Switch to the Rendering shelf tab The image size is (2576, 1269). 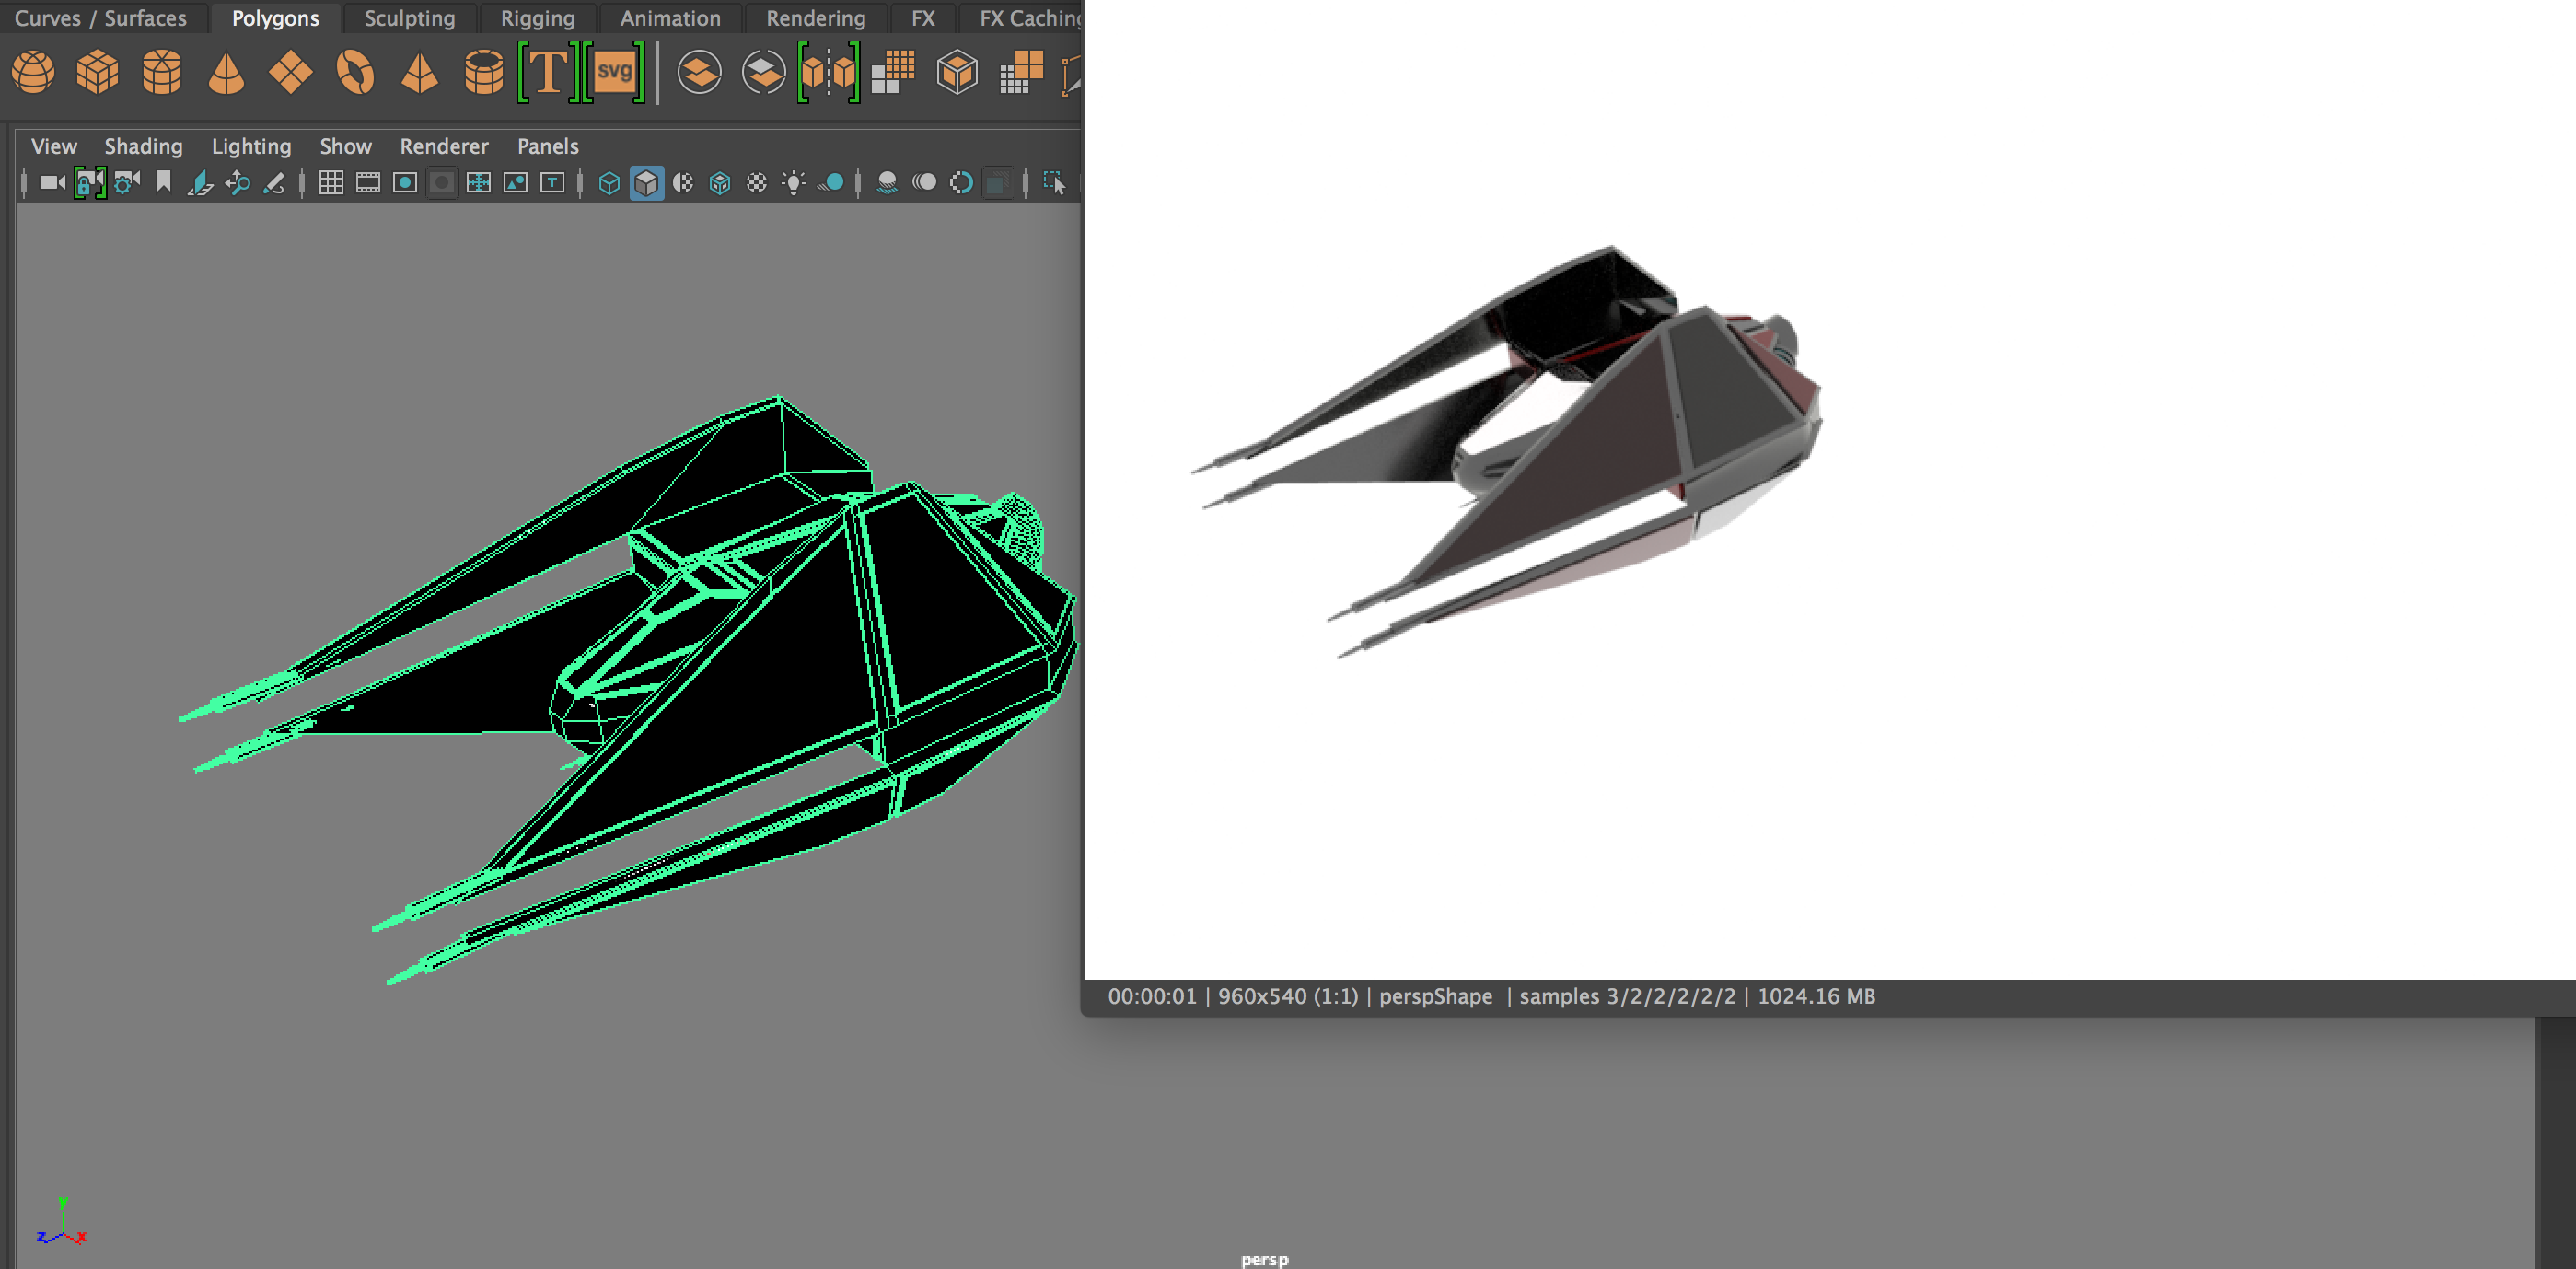(x=815, y=17)
